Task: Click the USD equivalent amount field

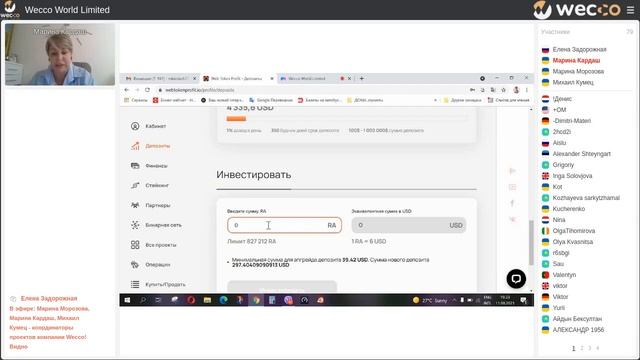Action: pos(409,225)
